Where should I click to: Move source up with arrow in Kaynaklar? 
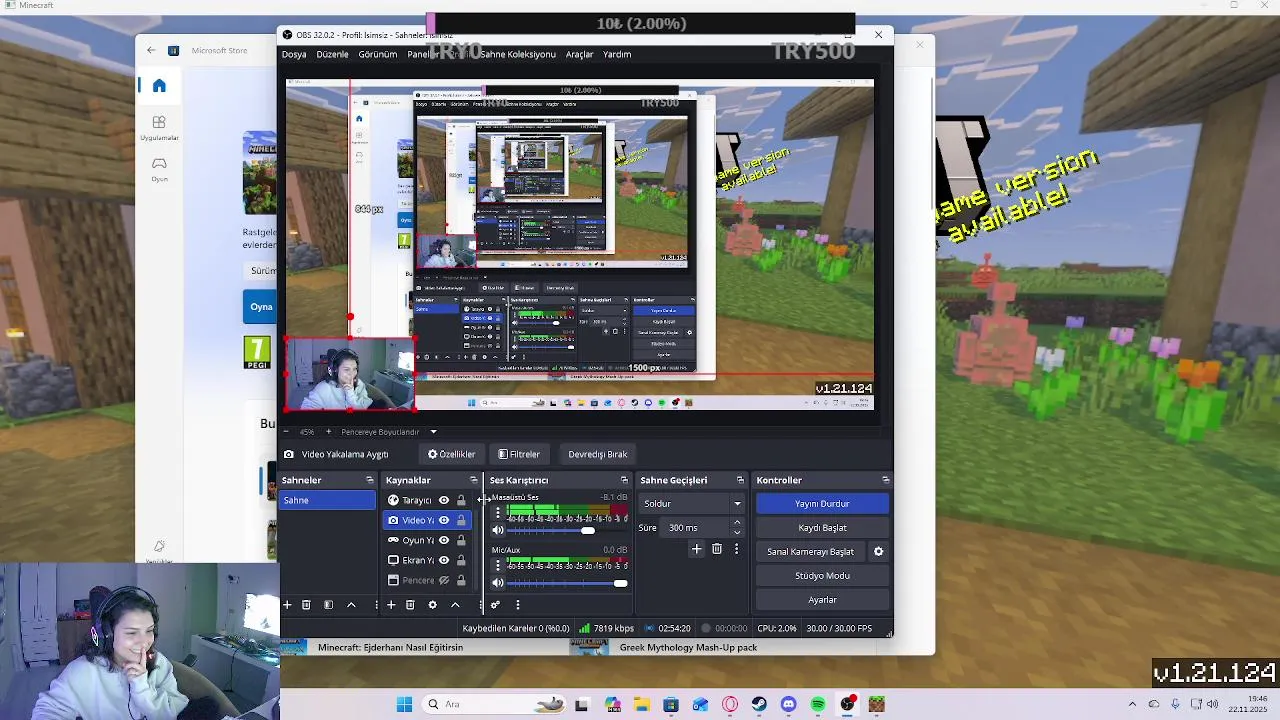click(x=455, y=605)
